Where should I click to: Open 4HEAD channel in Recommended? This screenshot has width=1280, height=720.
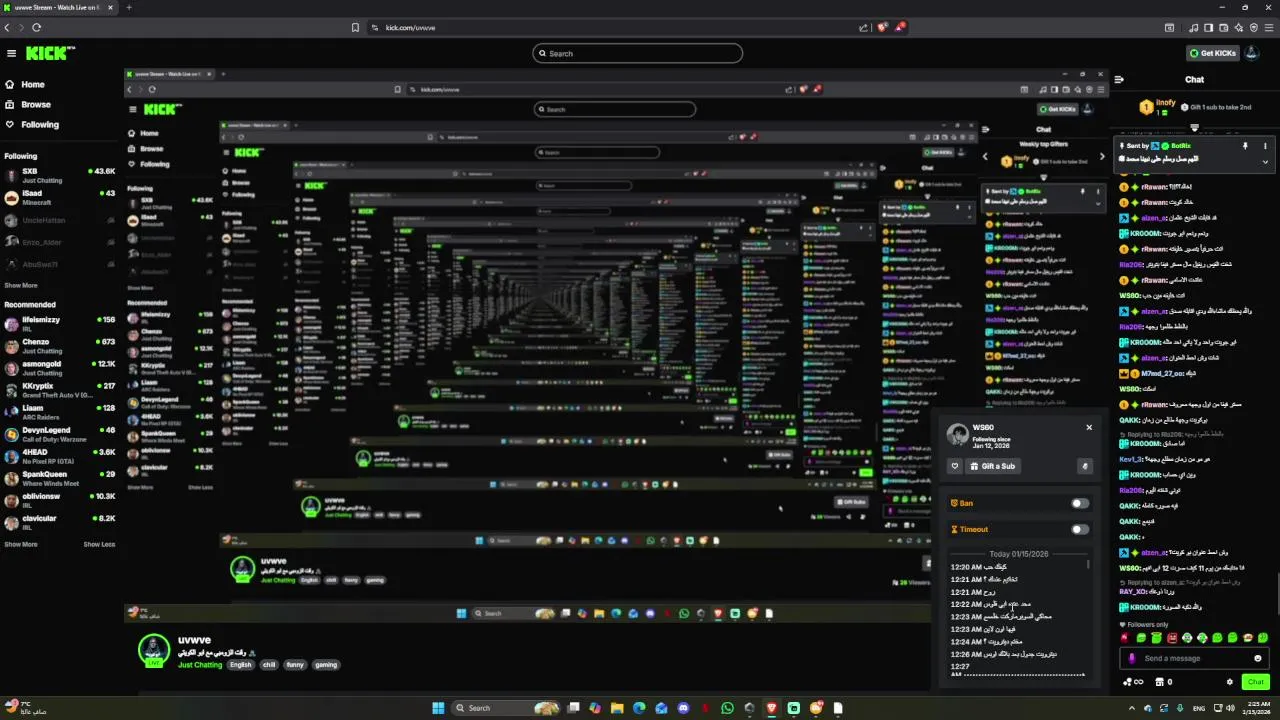60,457
